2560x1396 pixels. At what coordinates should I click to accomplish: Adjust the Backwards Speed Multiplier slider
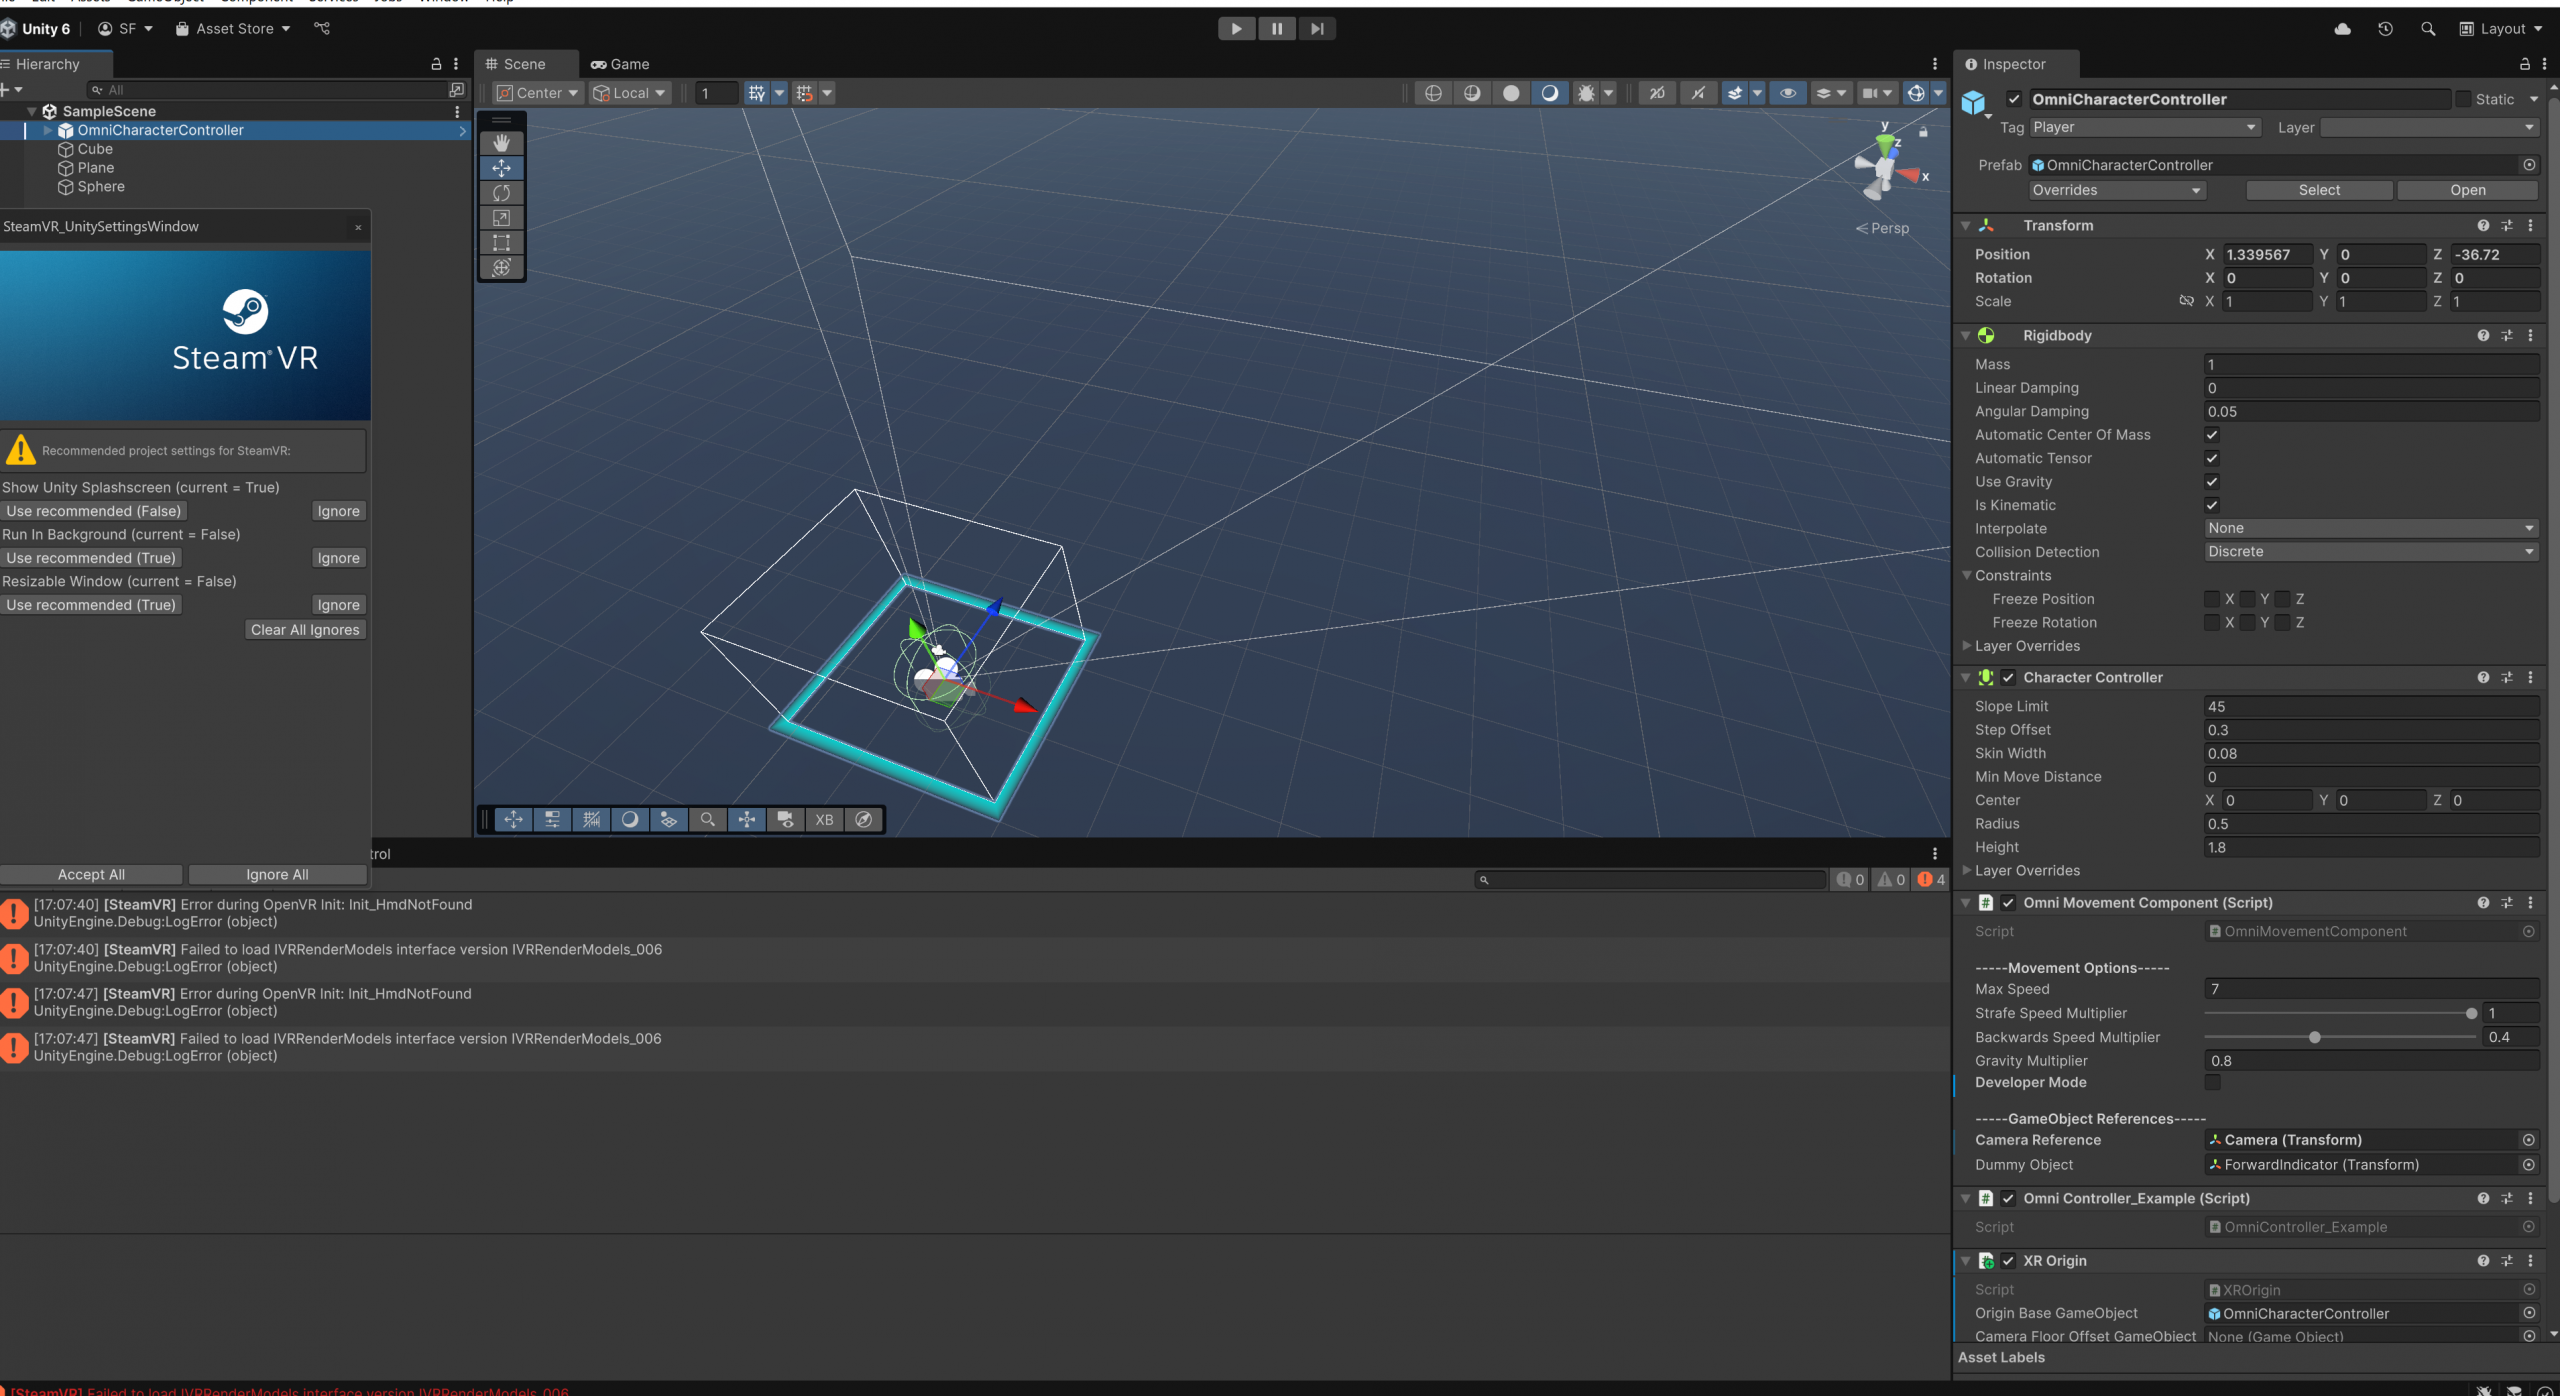pos(2314,1038)
